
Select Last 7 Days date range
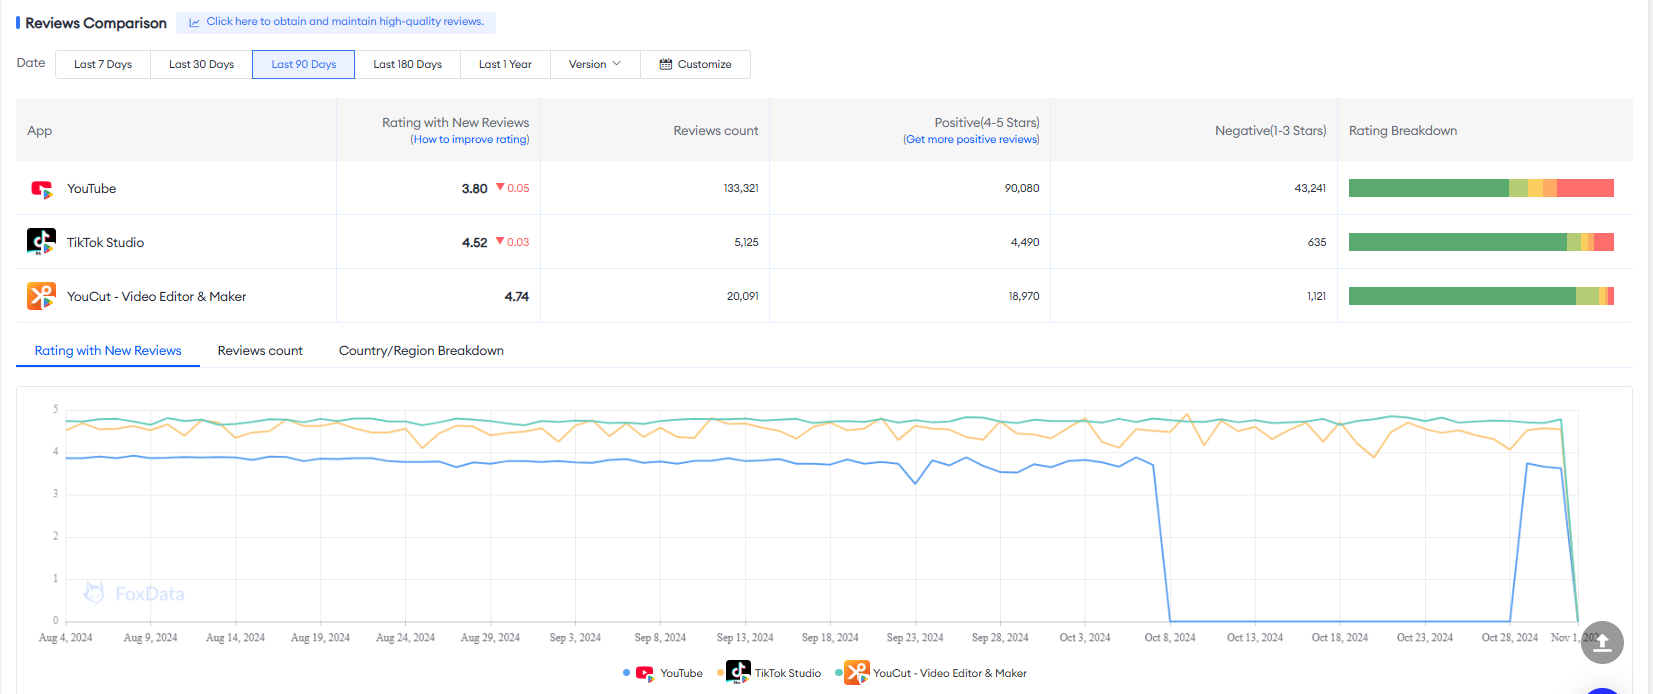pos(103,64)
